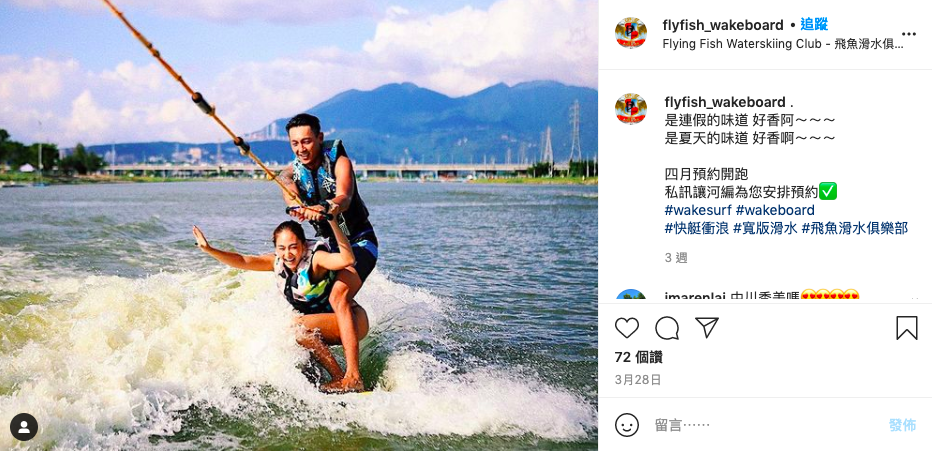Open the #wakesurf hashtag

pos(697,210)
